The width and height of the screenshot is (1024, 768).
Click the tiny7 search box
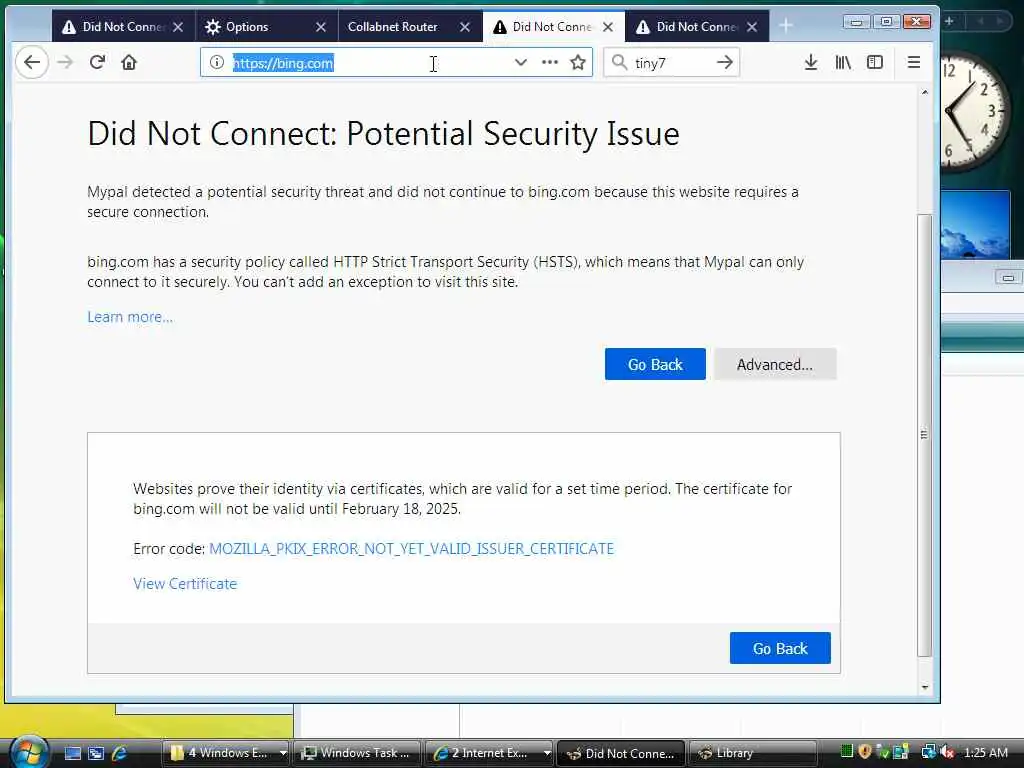click(671, 63)
